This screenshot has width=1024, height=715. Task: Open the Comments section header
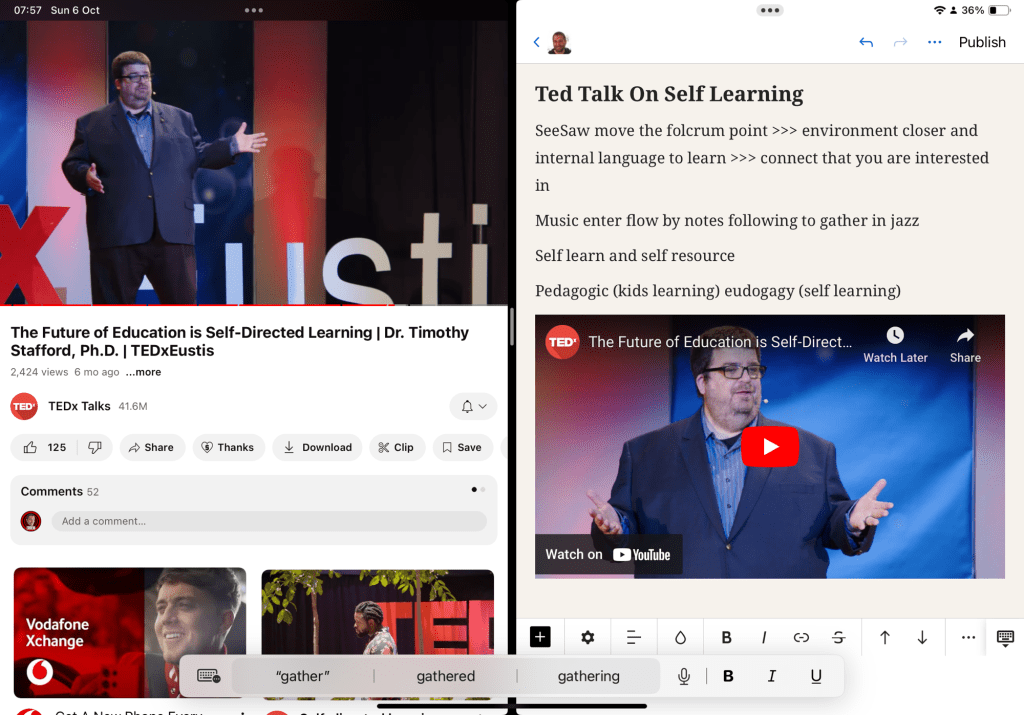(x=59, y=491)
